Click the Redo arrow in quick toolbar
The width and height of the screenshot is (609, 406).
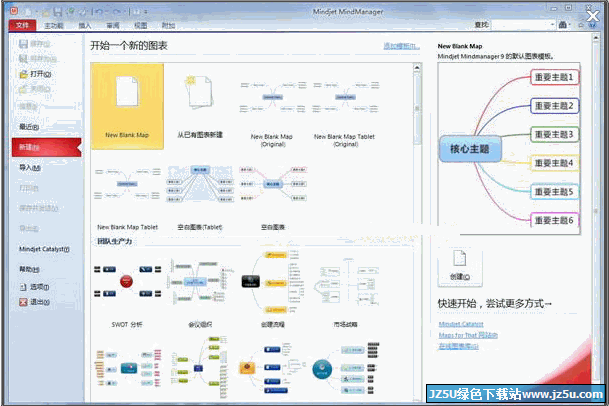[118, 12]
